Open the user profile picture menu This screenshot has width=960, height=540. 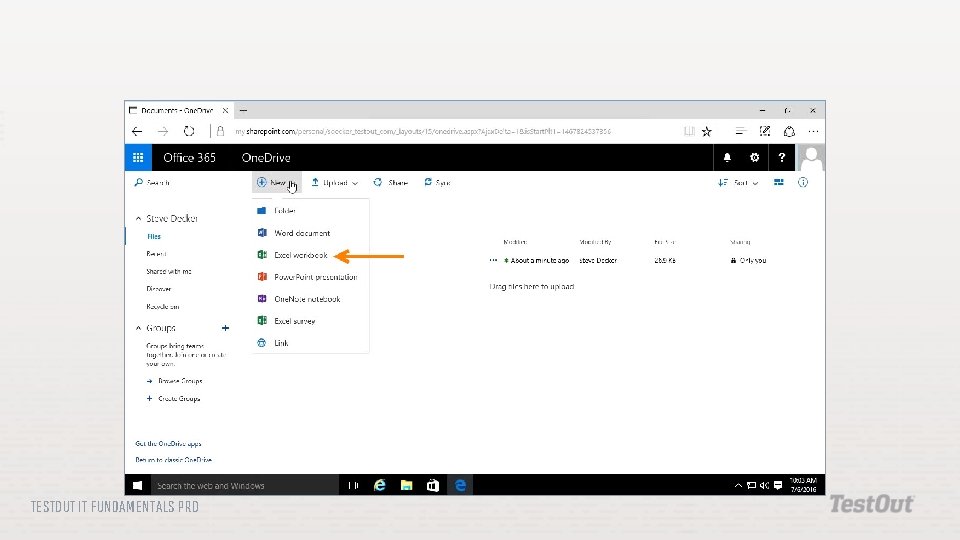point(811,158)
